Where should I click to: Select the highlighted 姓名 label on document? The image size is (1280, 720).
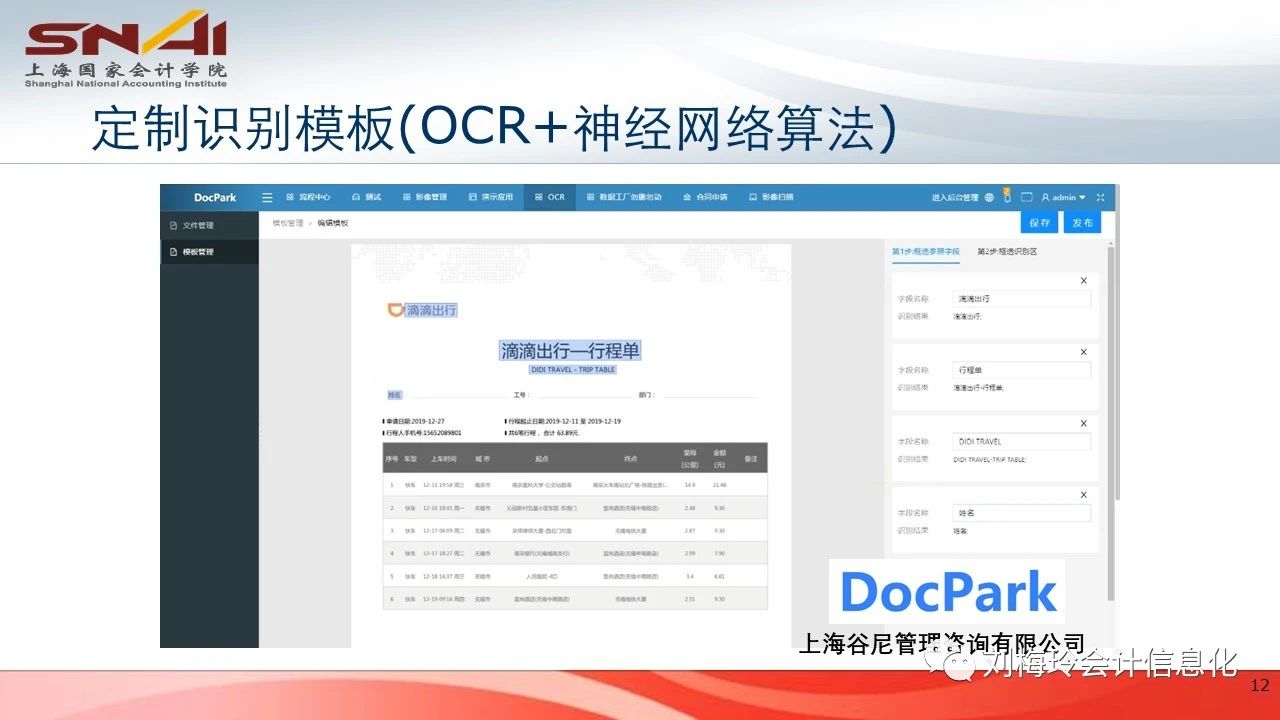(394, 395)
